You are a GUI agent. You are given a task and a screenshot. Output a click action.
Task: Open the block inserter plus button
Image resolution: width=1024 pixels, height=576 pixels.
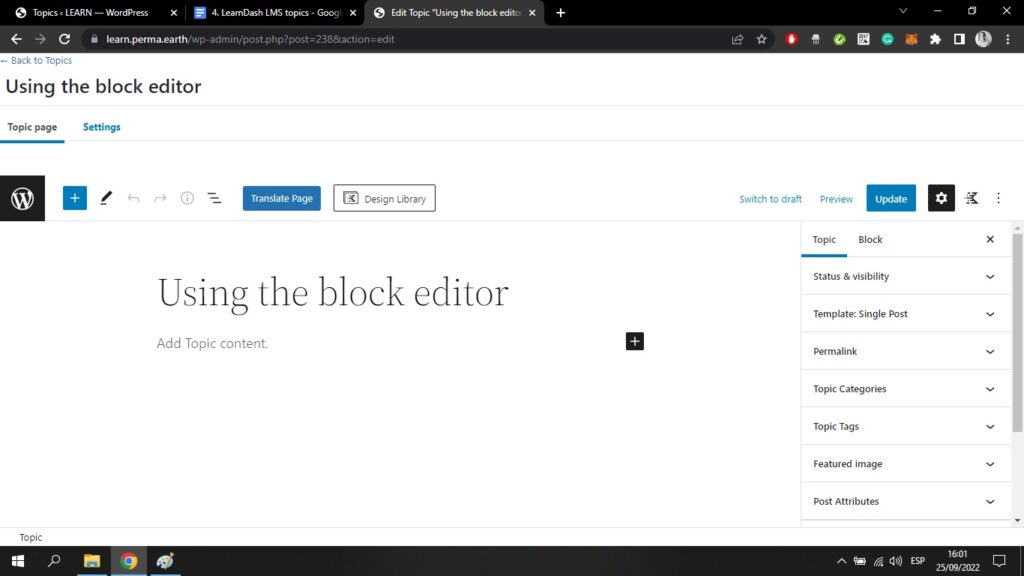[75, 198]
